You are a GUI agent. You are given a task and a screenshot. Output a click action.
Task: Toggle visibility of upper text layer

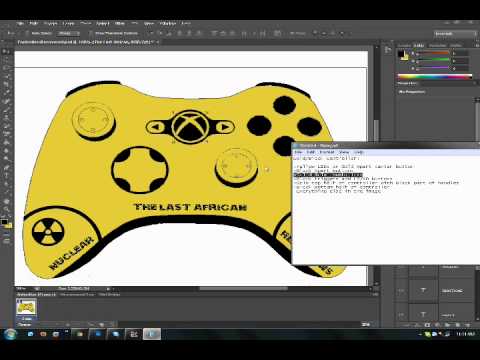pyautogui.click(x=401, y=290)
